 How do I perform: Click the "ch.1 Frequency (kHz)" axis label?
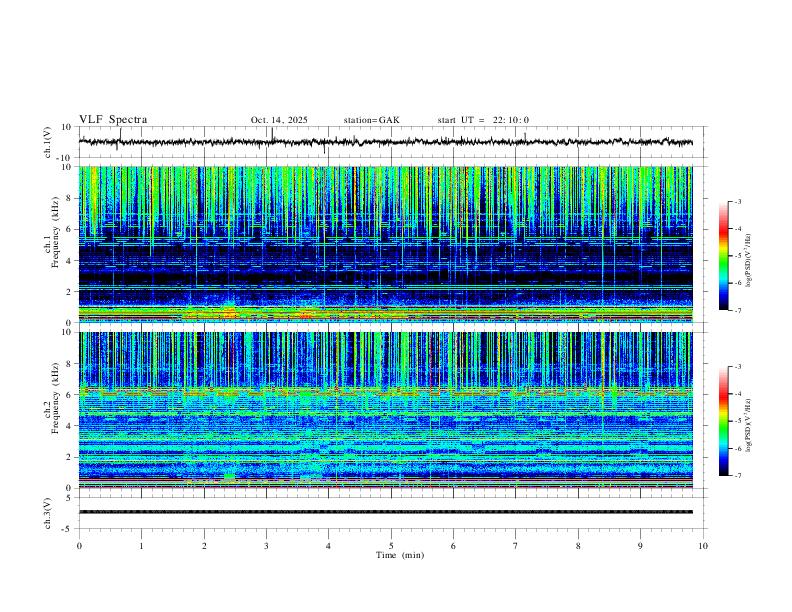51,232
